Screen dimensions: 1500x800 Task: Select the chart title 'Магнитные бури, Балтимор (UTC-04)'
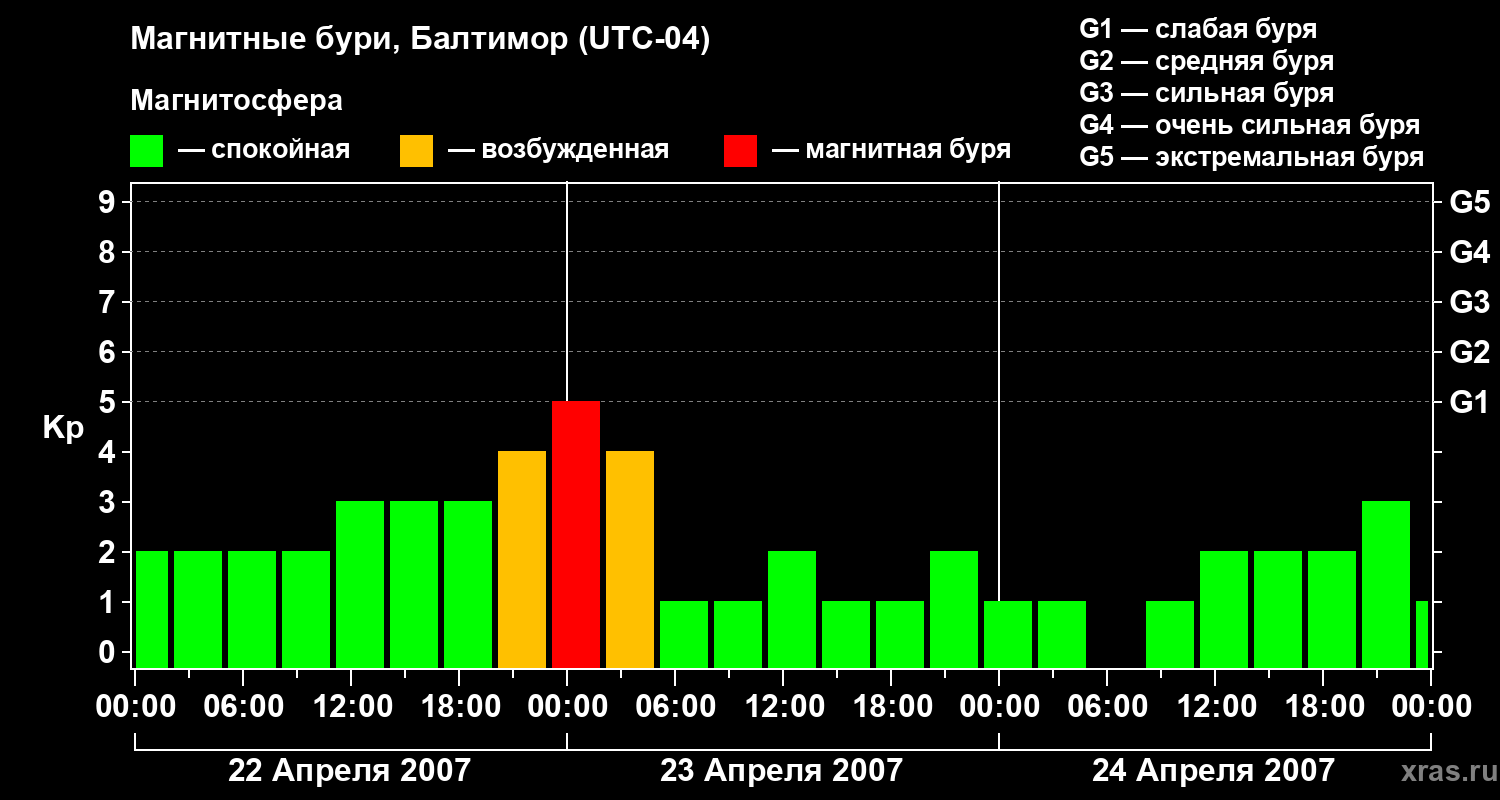[x=420, y=41]
